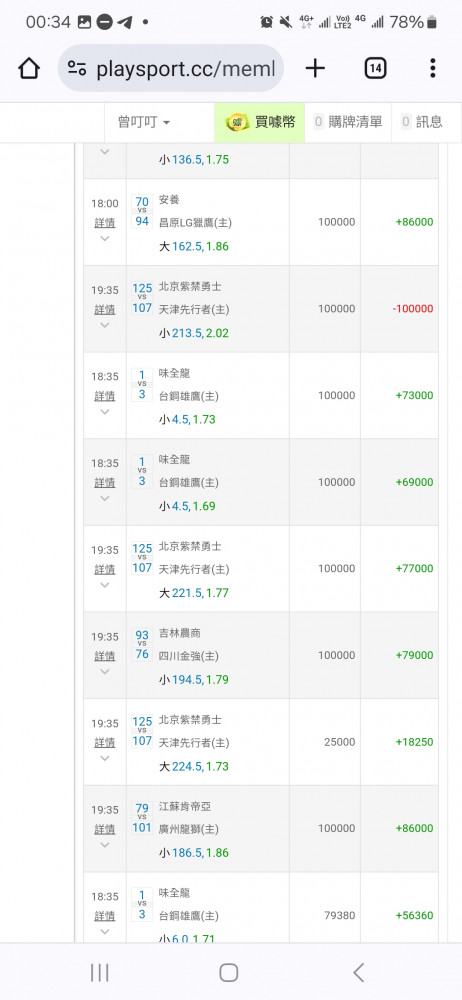Tap the Android back navigation arrow
462x1000 pixels.
pyautogui.click(x=359, y=972)
